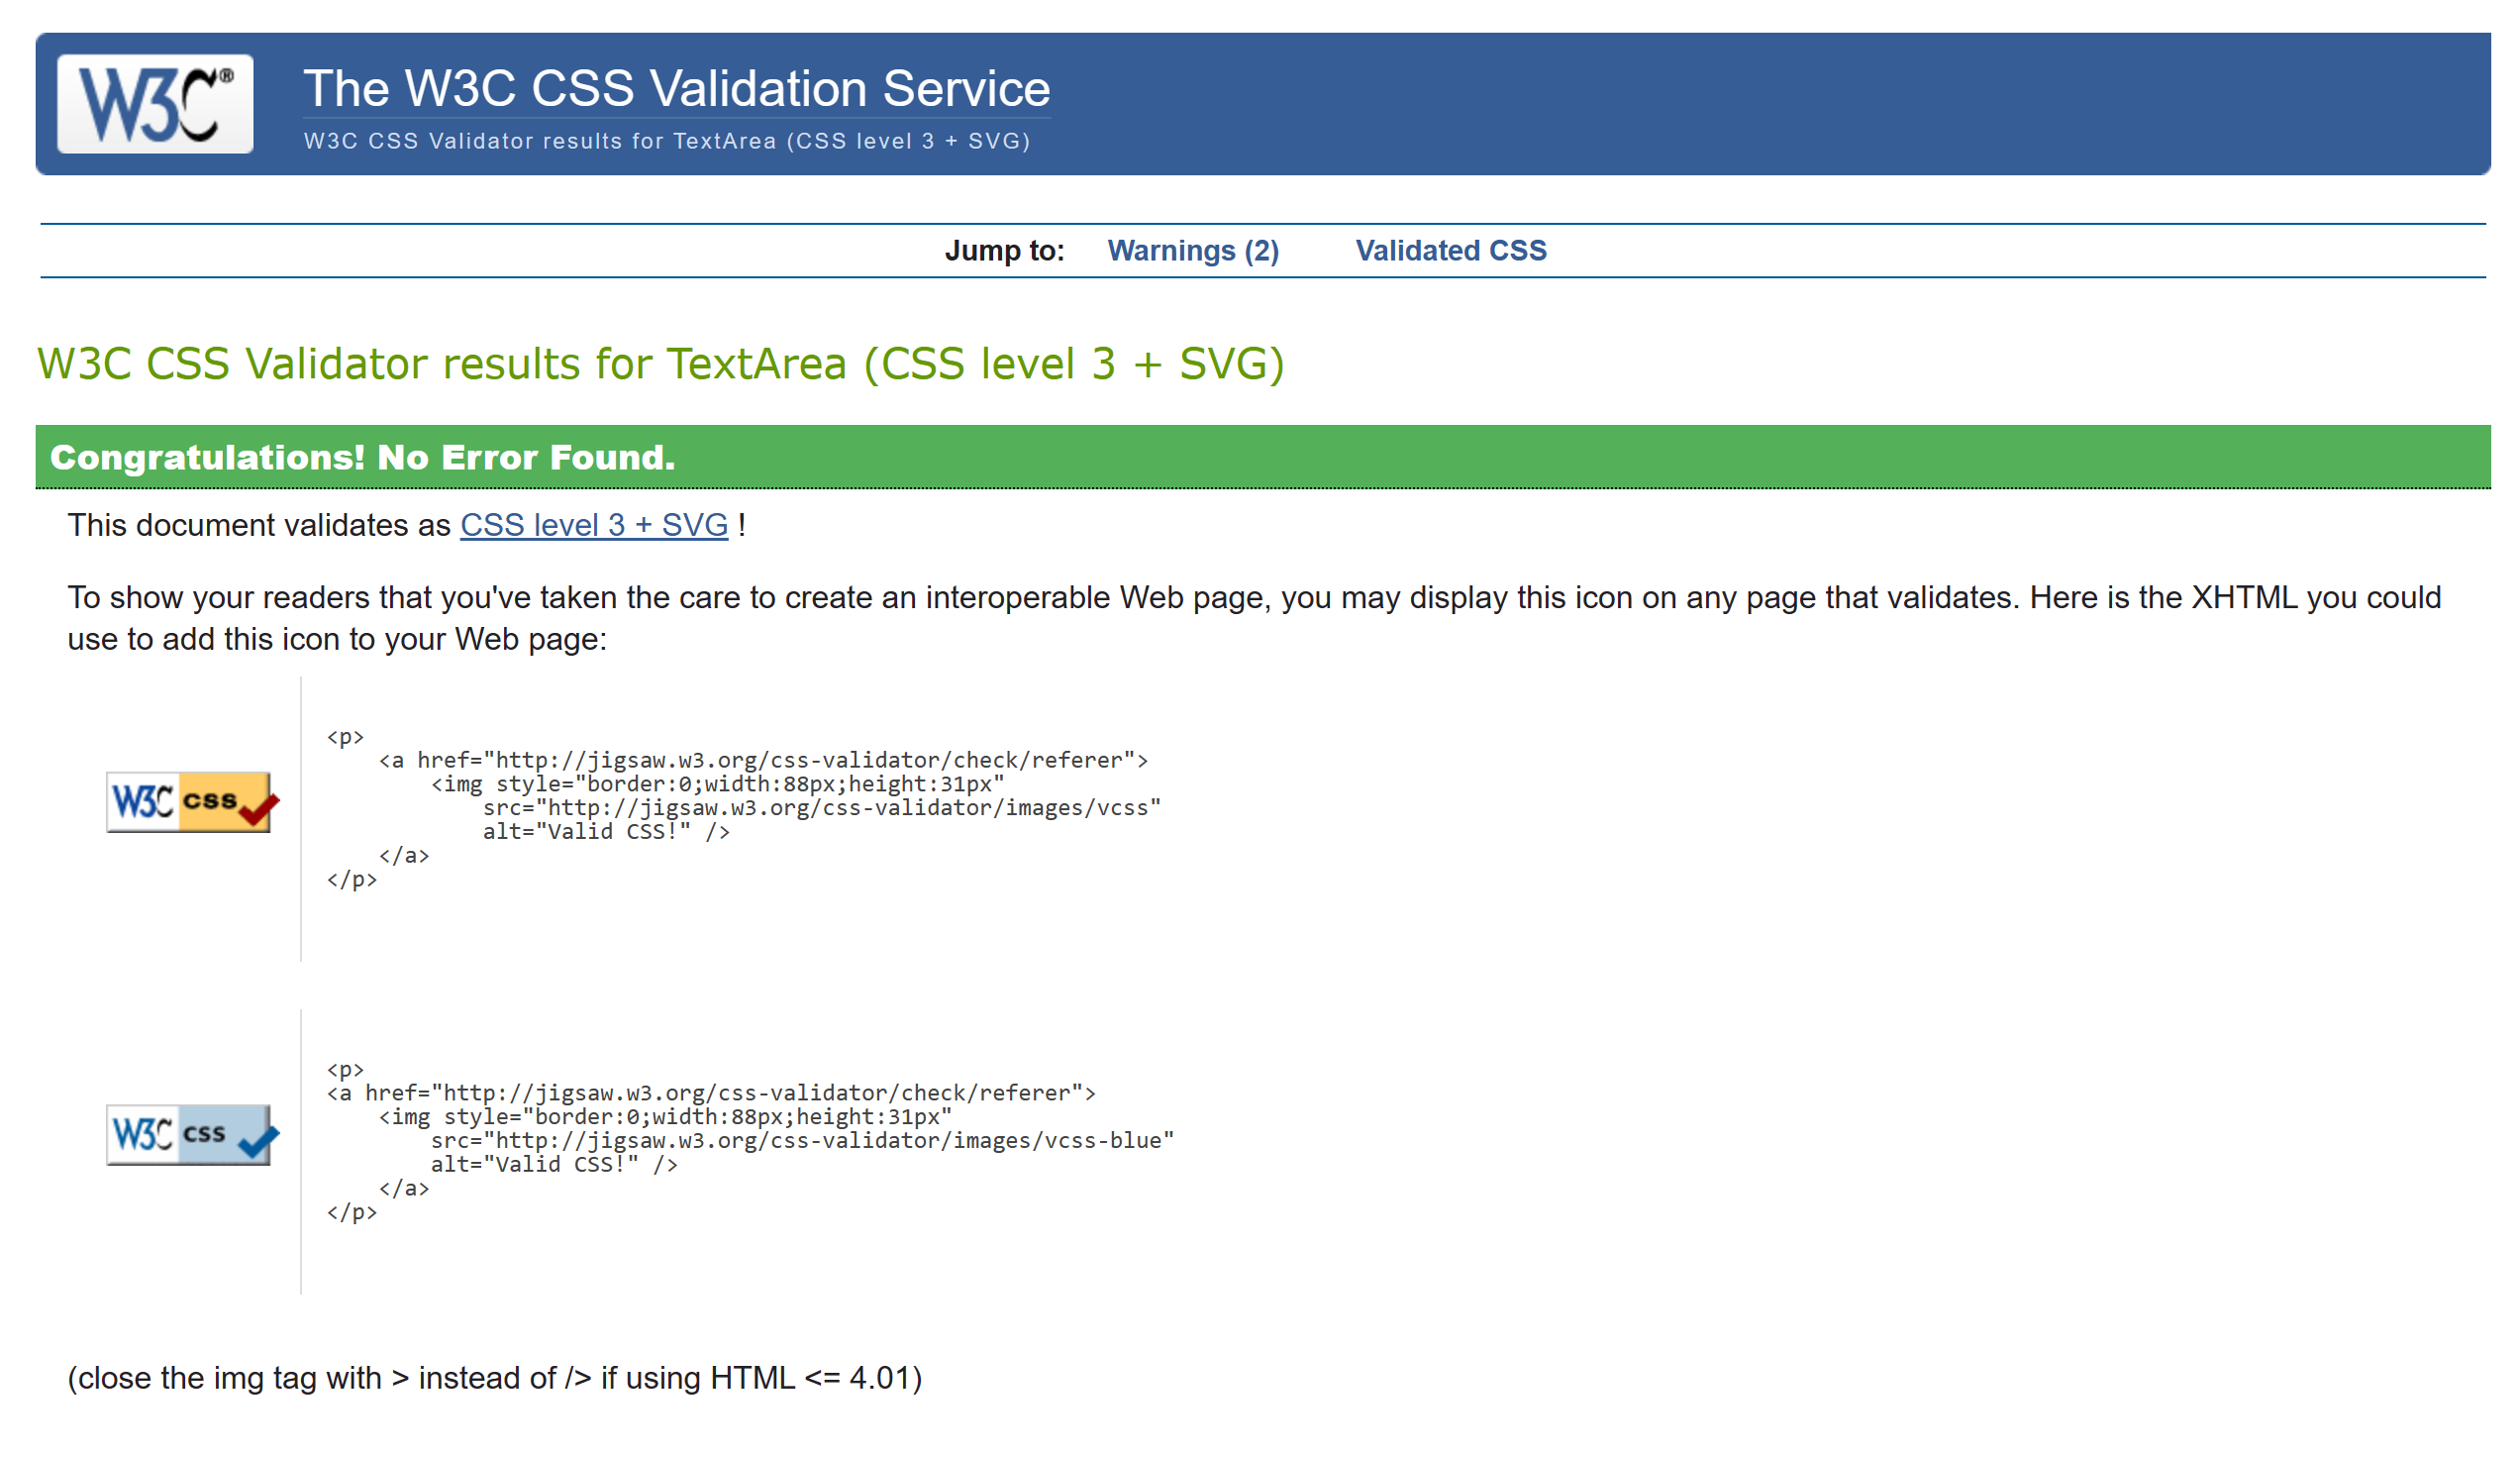
Task: Click the header subtitle about TextArea results
Action: pyautogui.click(x=666, y=141)
